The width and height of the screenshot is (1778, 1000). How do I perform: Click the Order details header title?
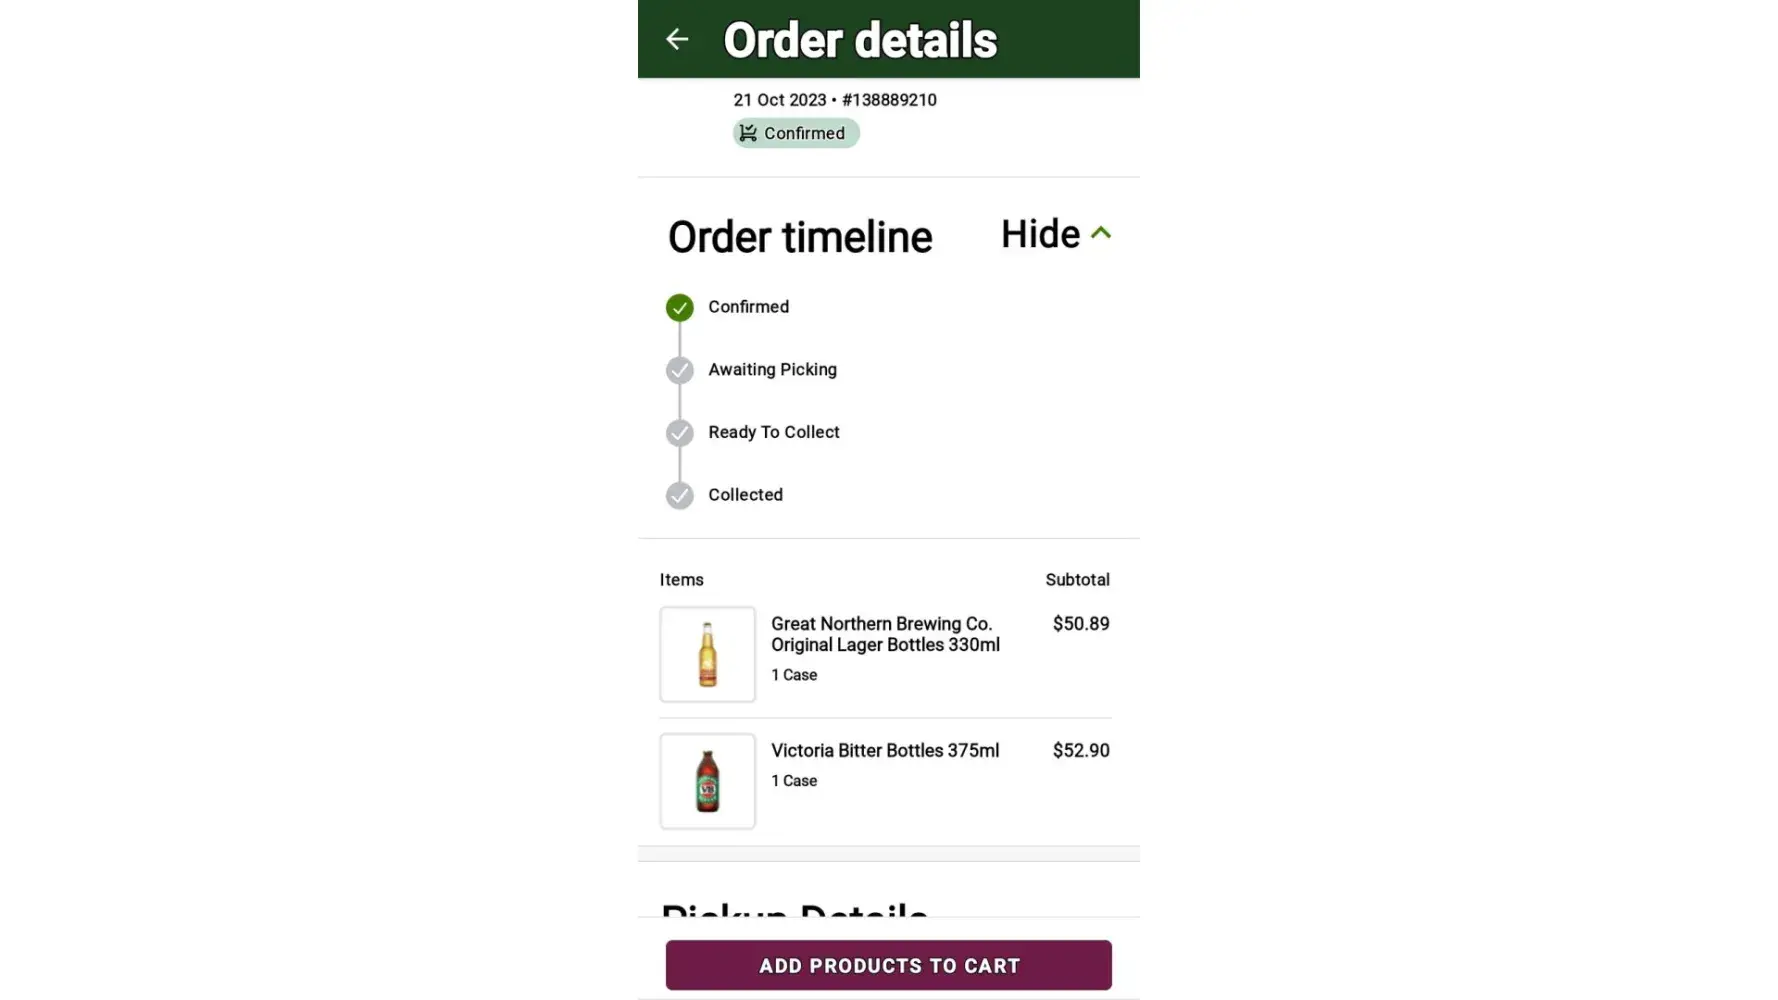coord(860,41)
